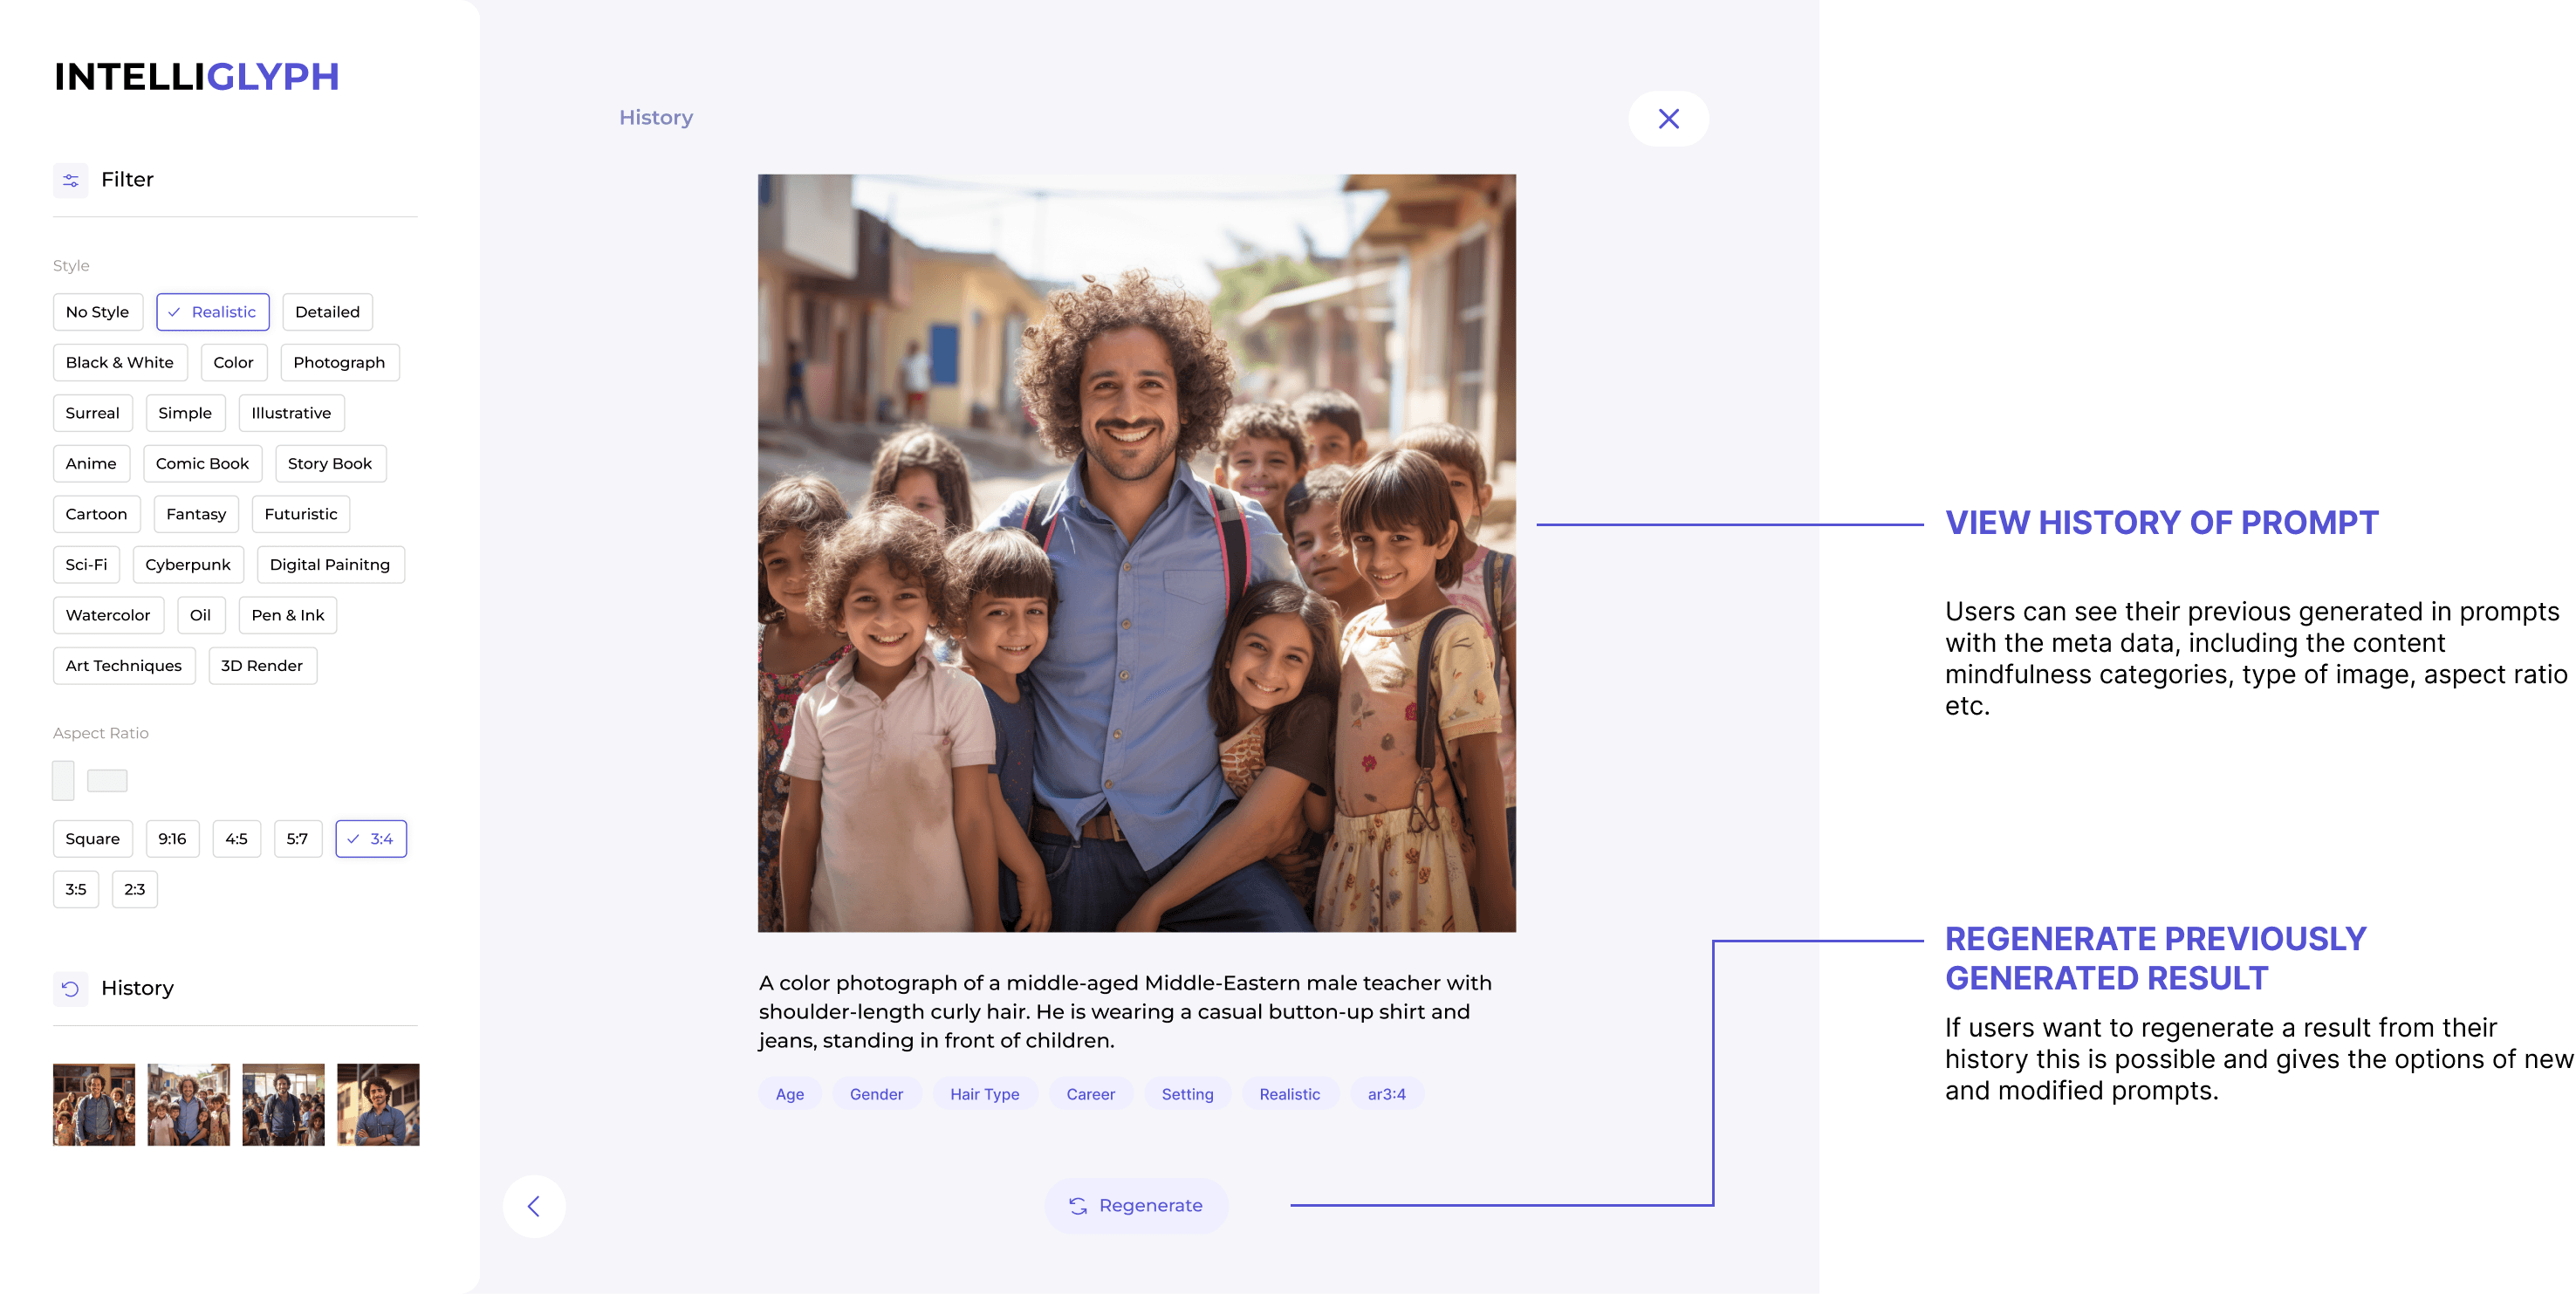Go back with the left chevron button
The height and width of the screenshot is (1294, 2576).
(x=533, y=1206)
